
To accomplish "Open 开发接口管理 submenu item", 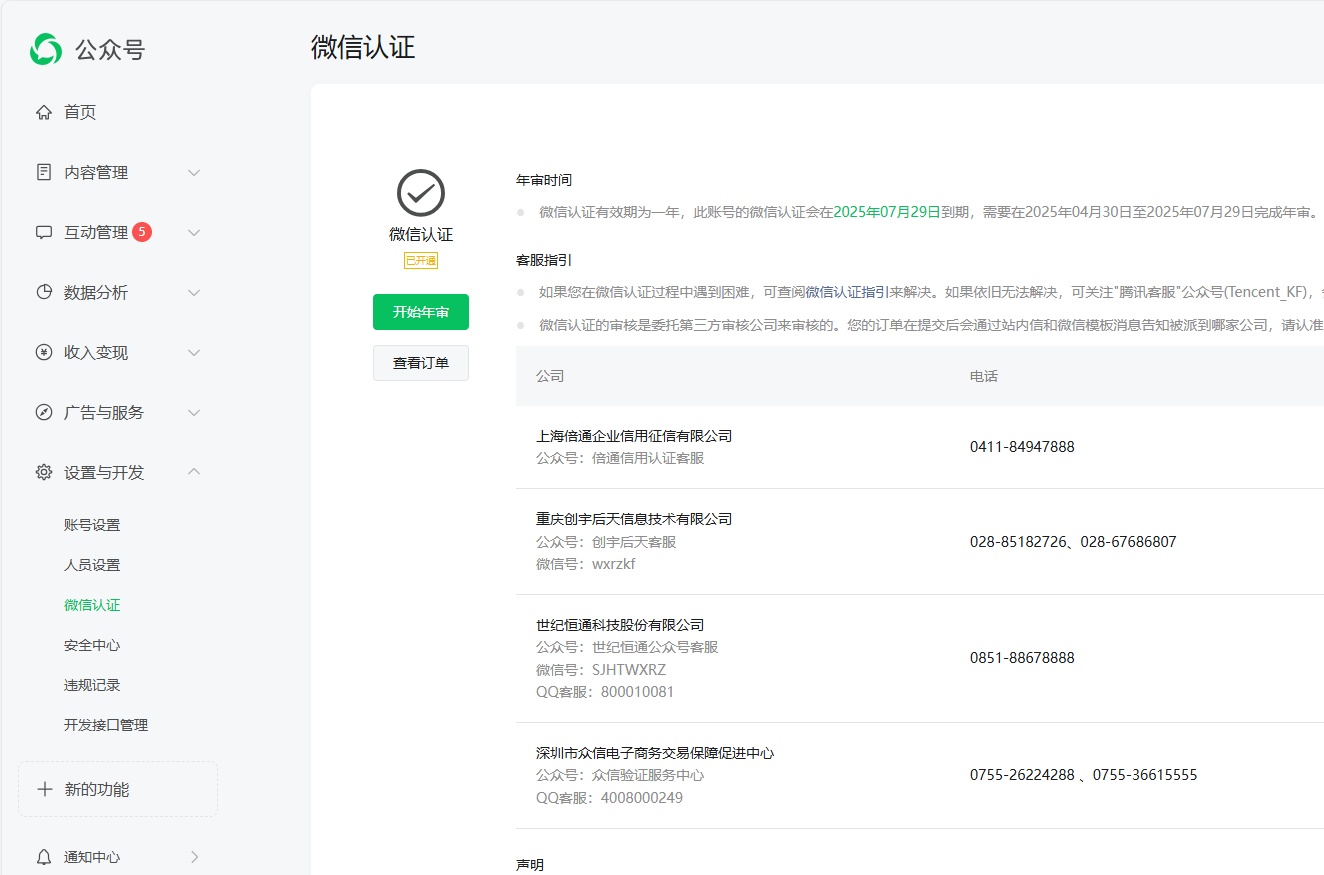I will 106,725.
